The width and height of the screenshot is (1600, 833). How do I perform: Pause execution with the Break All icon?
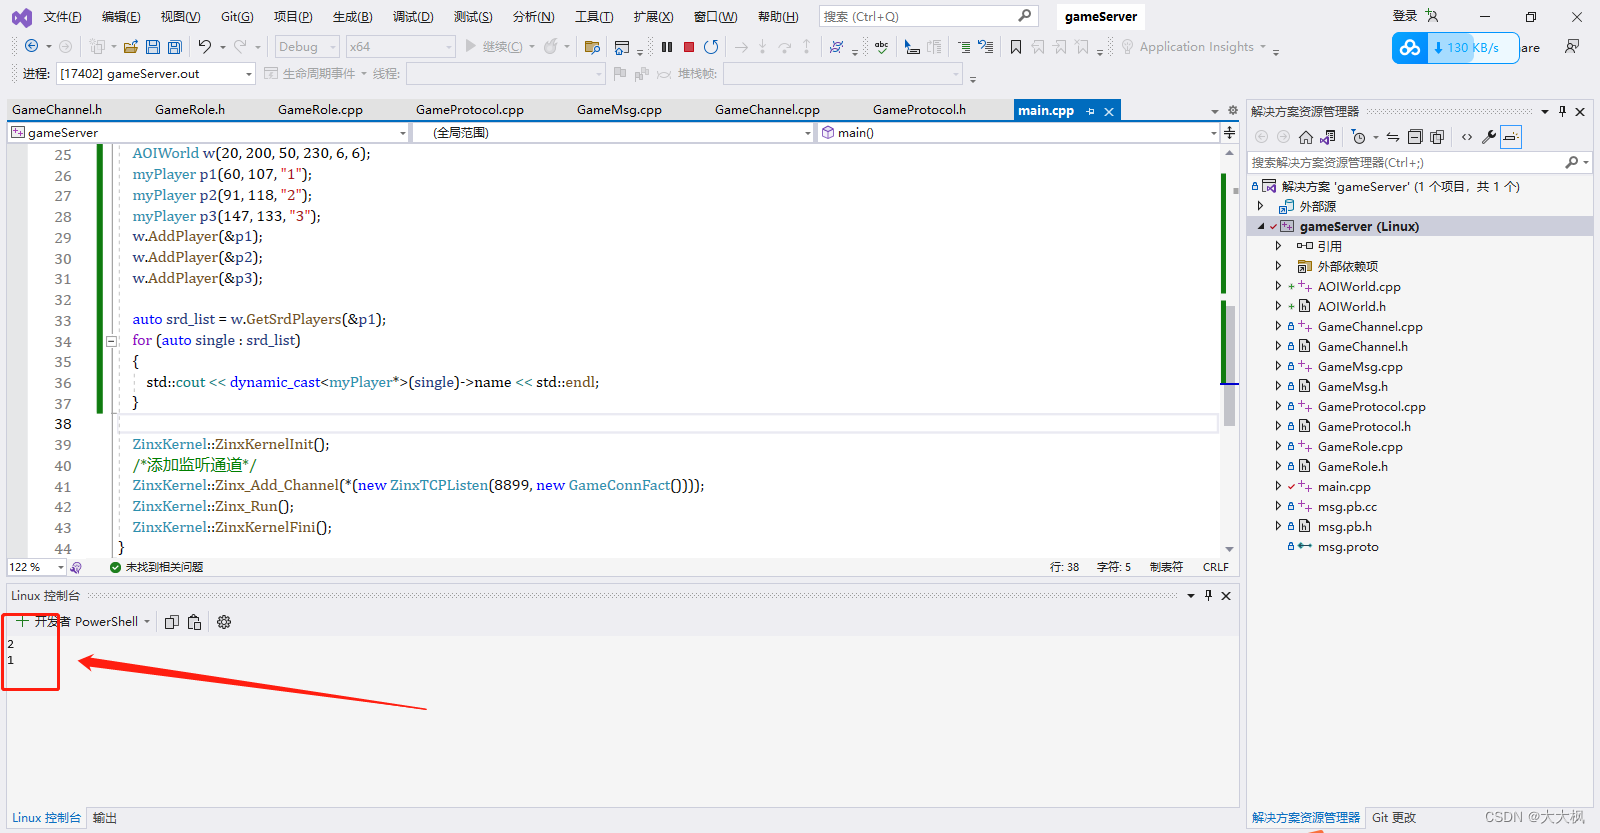pos(667,47)
